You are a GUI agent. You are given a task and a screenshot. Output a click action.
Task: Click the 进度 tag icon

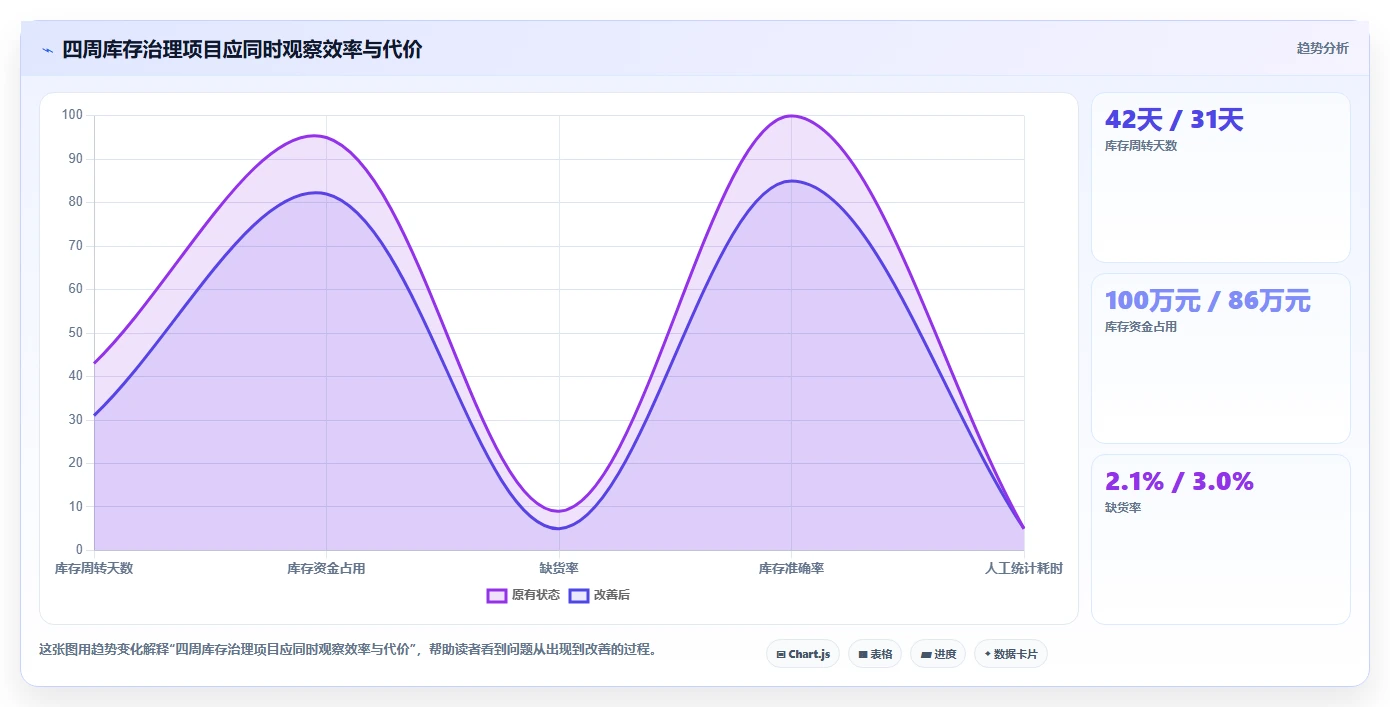[x=926, y=655]
